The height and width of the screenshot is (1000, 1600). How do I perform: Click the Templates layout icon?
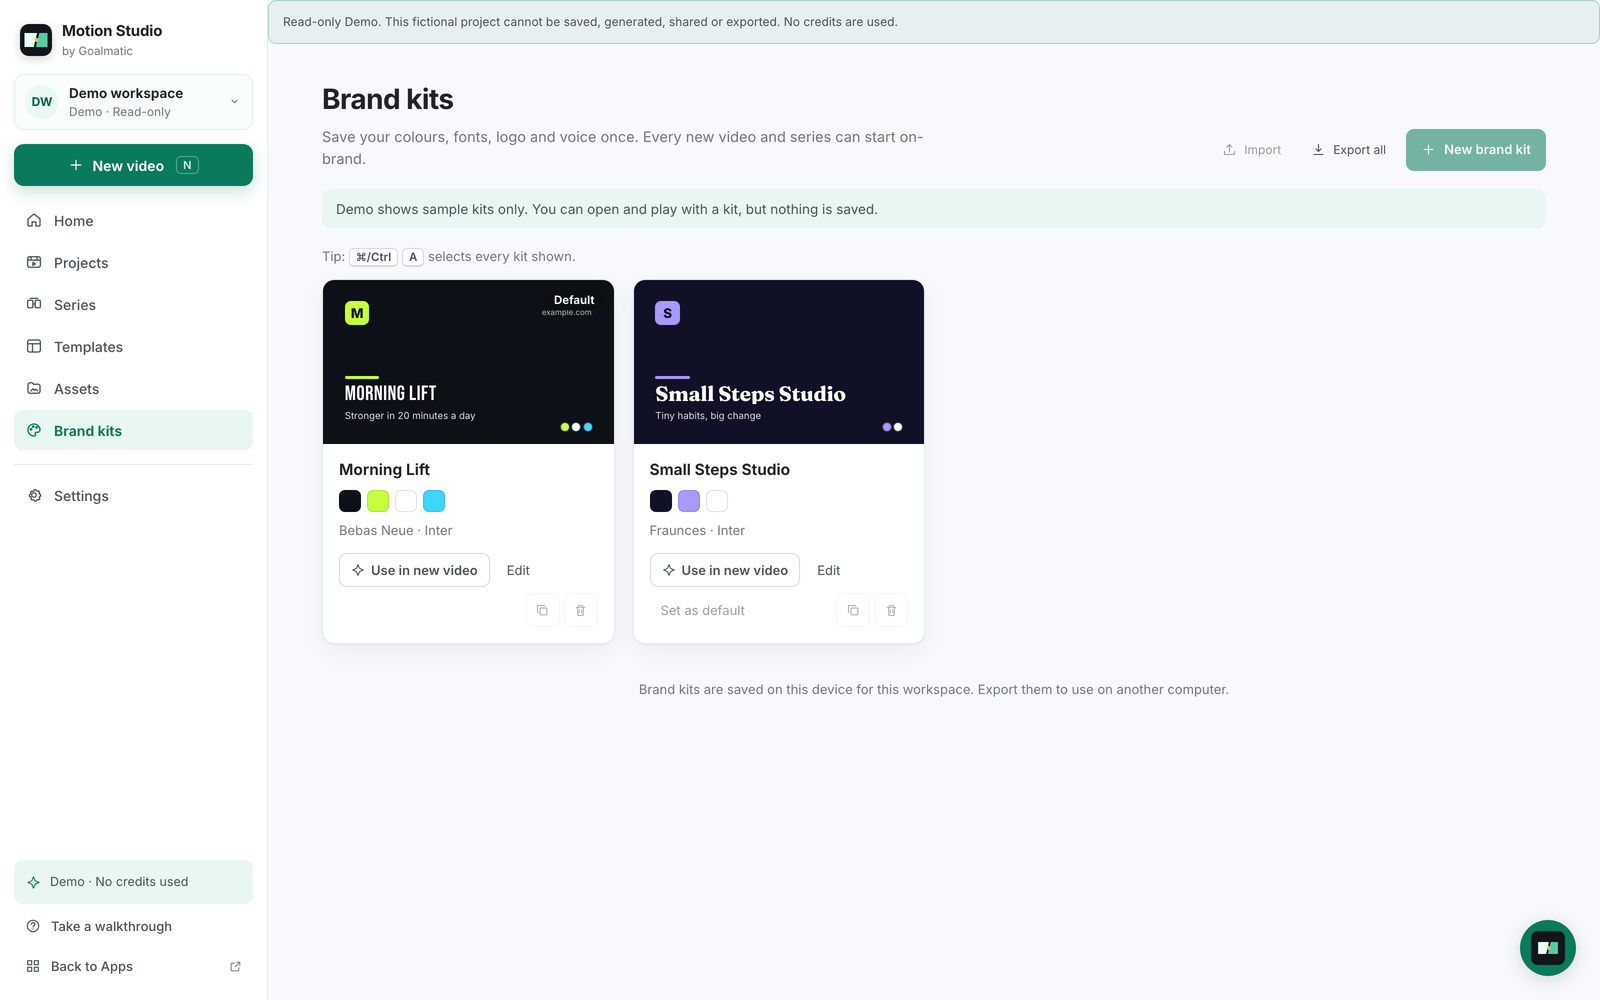[x=34, y=346]
